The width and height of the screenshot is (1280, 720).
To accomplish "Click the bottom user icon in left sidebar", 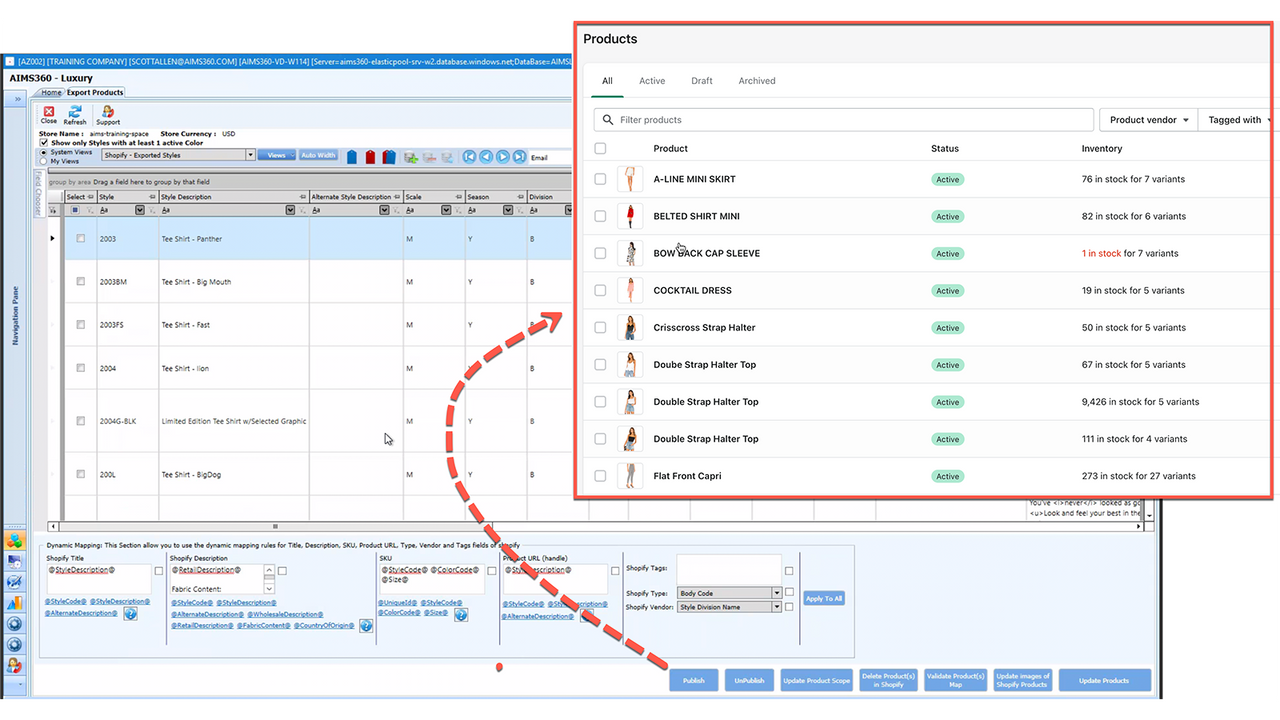I will 14,665.
